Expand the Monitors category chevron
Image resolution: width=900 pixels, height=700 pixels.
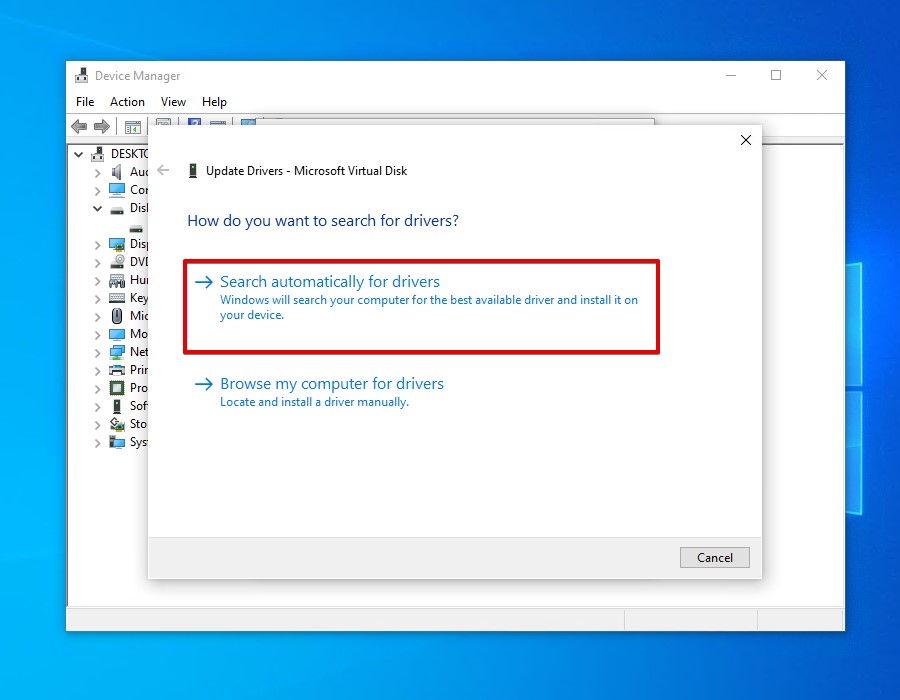(98, 335)
